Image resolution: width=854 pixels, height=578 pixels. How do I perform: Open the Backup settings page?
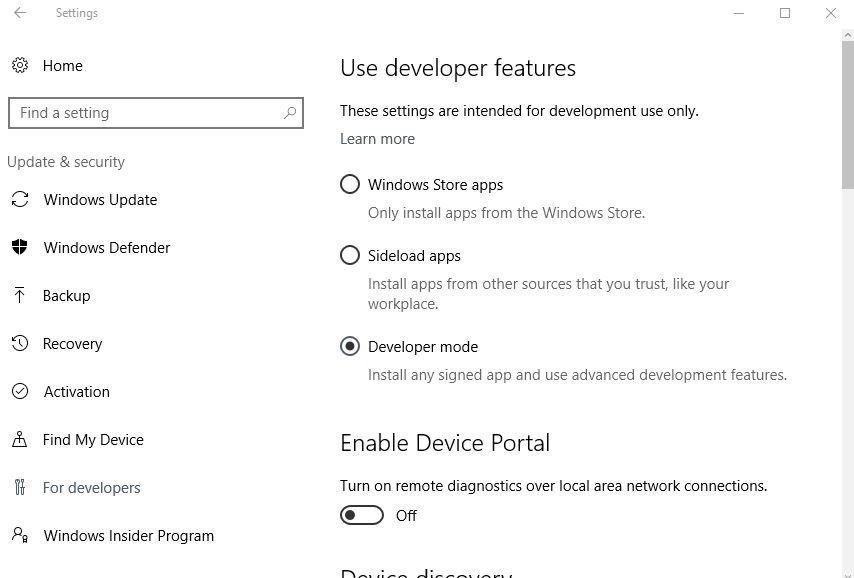(x=66, y=296)
